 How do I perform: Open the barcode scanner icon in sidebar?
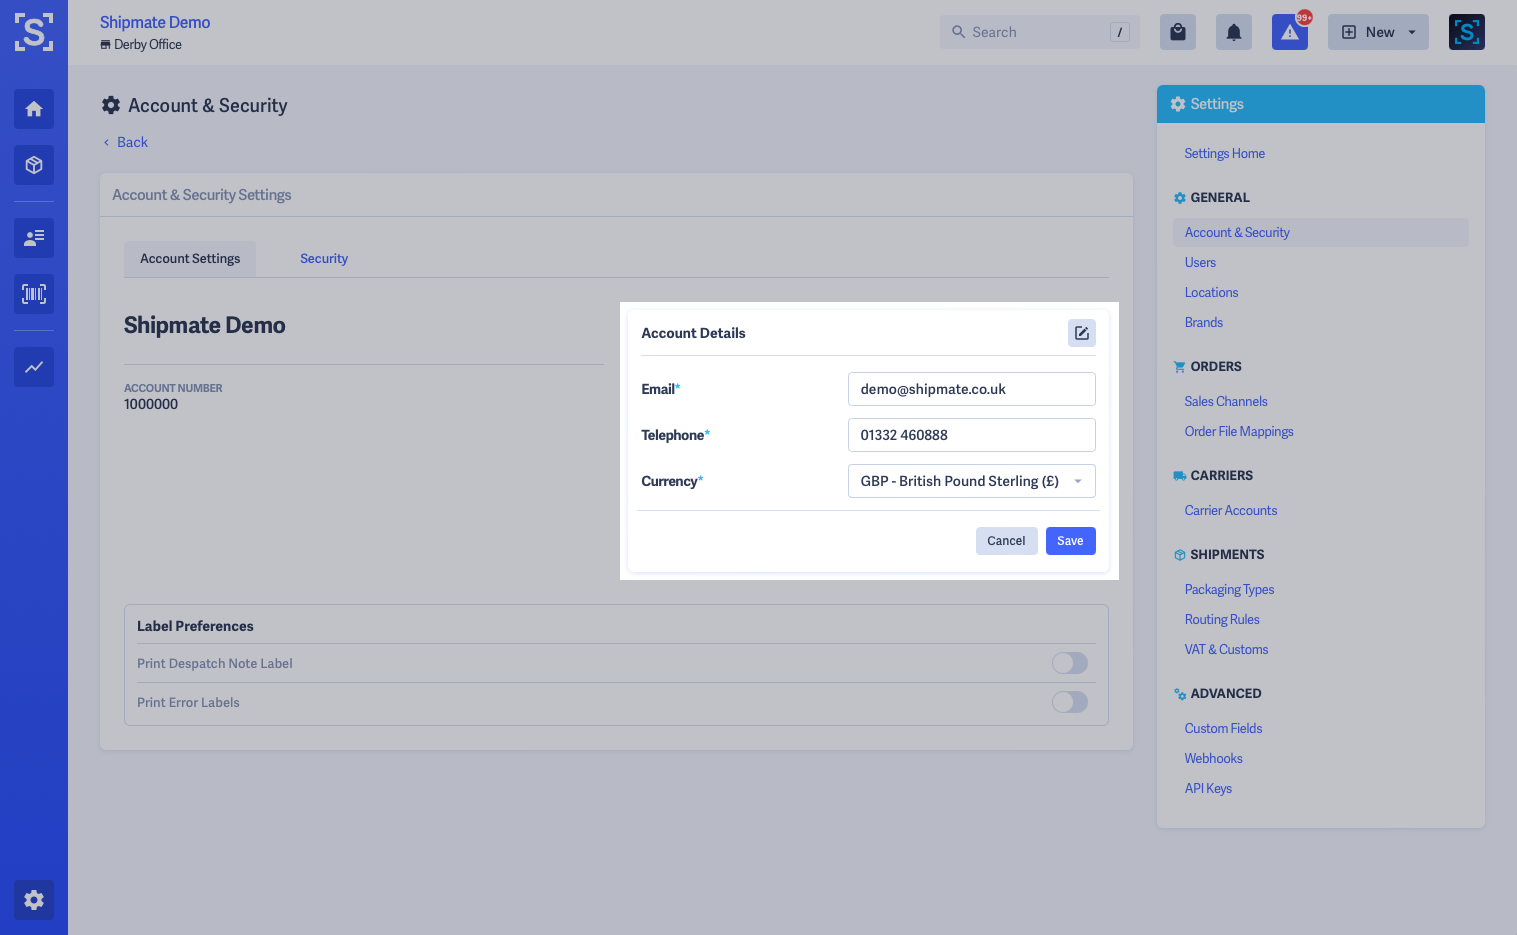(34, 294)
